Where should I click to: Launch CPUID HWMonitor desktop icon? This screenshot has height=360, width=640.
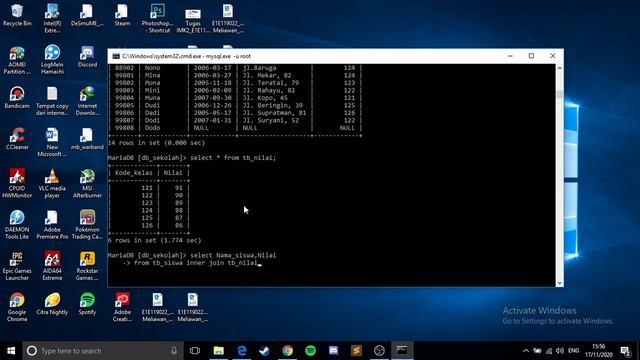point(17,183)
